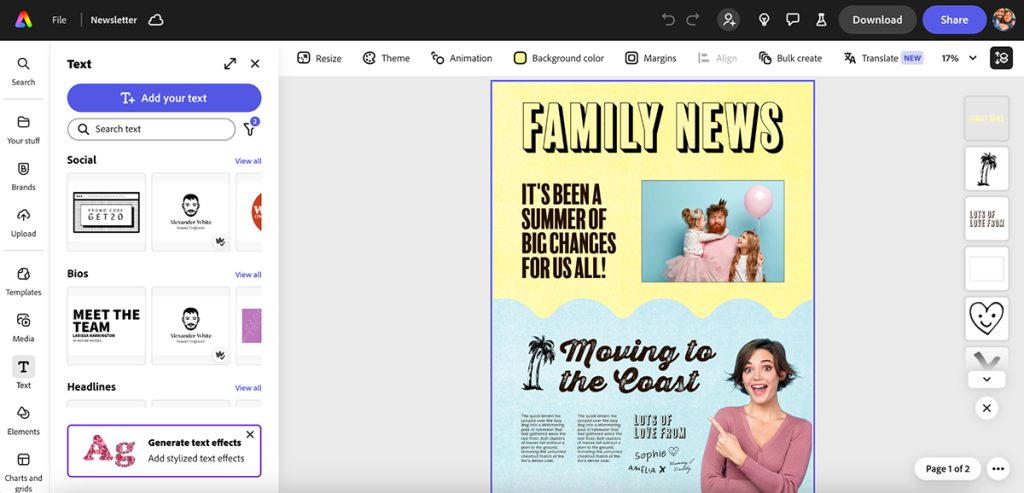Open the Margins toolbar option
The image size is (1024, 493).
pos(650,58)
